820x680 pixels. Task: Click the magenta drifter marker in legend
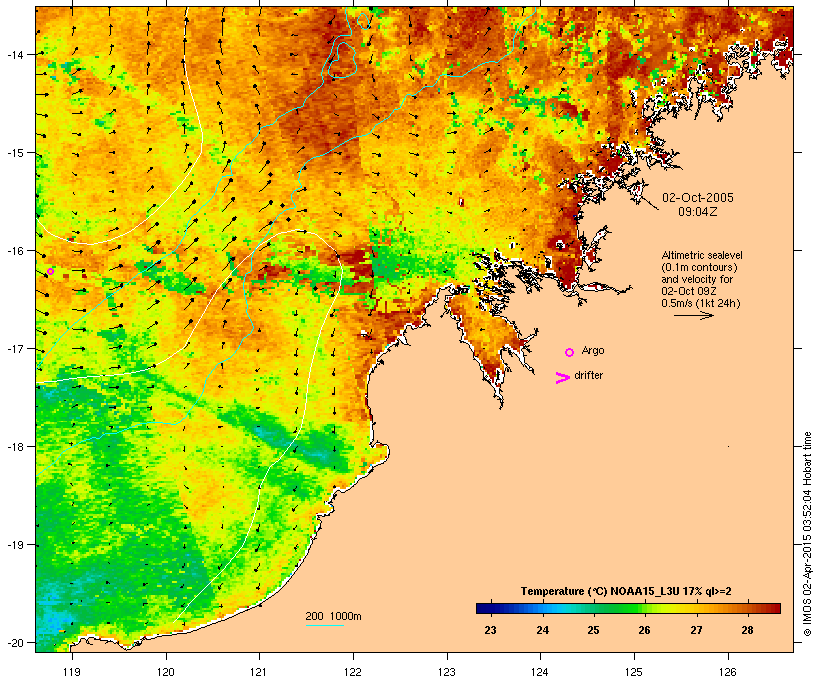[563, 378]
